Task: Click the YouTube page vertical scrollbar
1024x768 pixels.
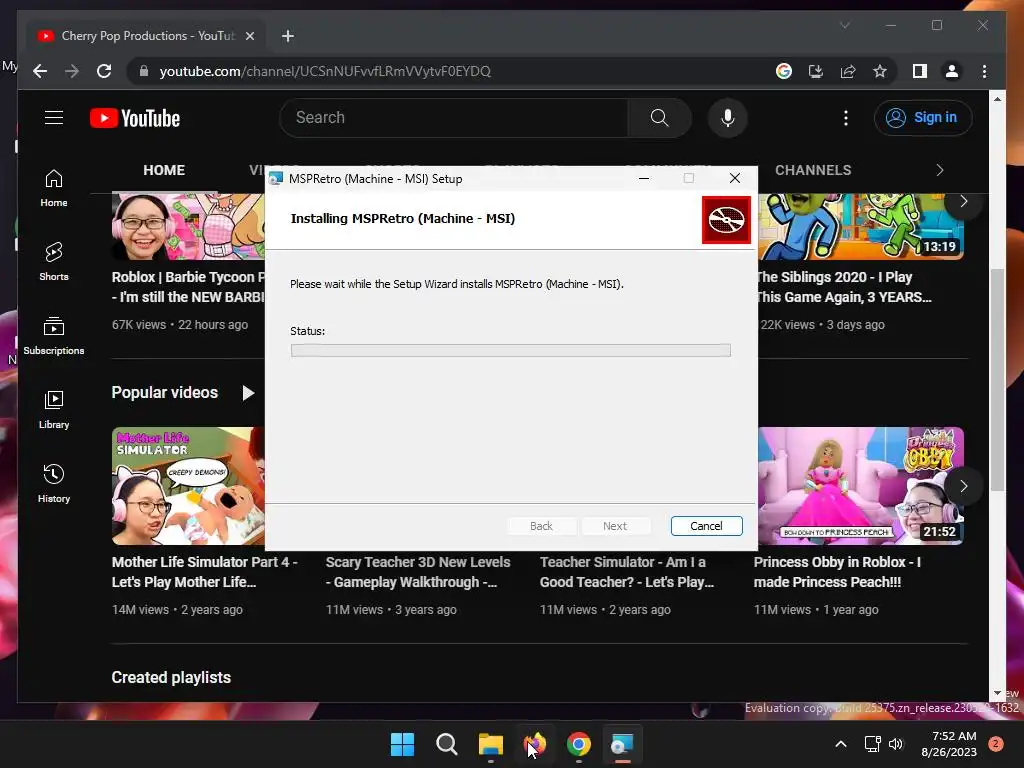Action: (x=997, y=379)
